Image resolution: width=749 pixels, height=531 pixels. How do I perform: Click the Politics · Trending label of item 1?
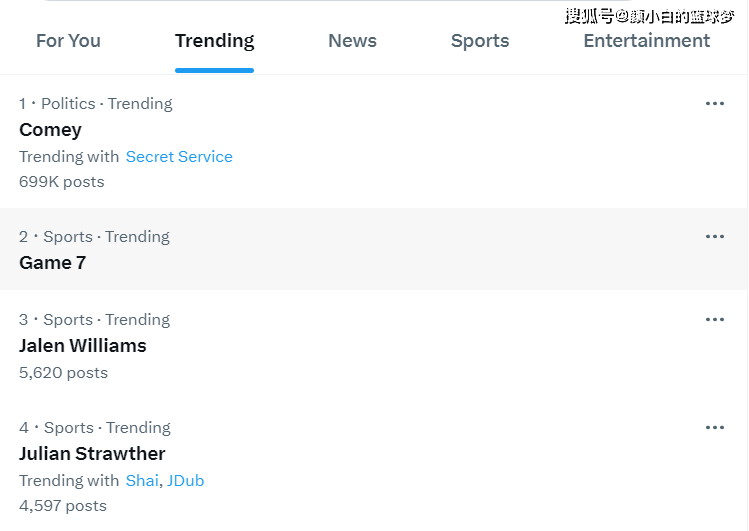pyautogui.click(x=107, y=104)
